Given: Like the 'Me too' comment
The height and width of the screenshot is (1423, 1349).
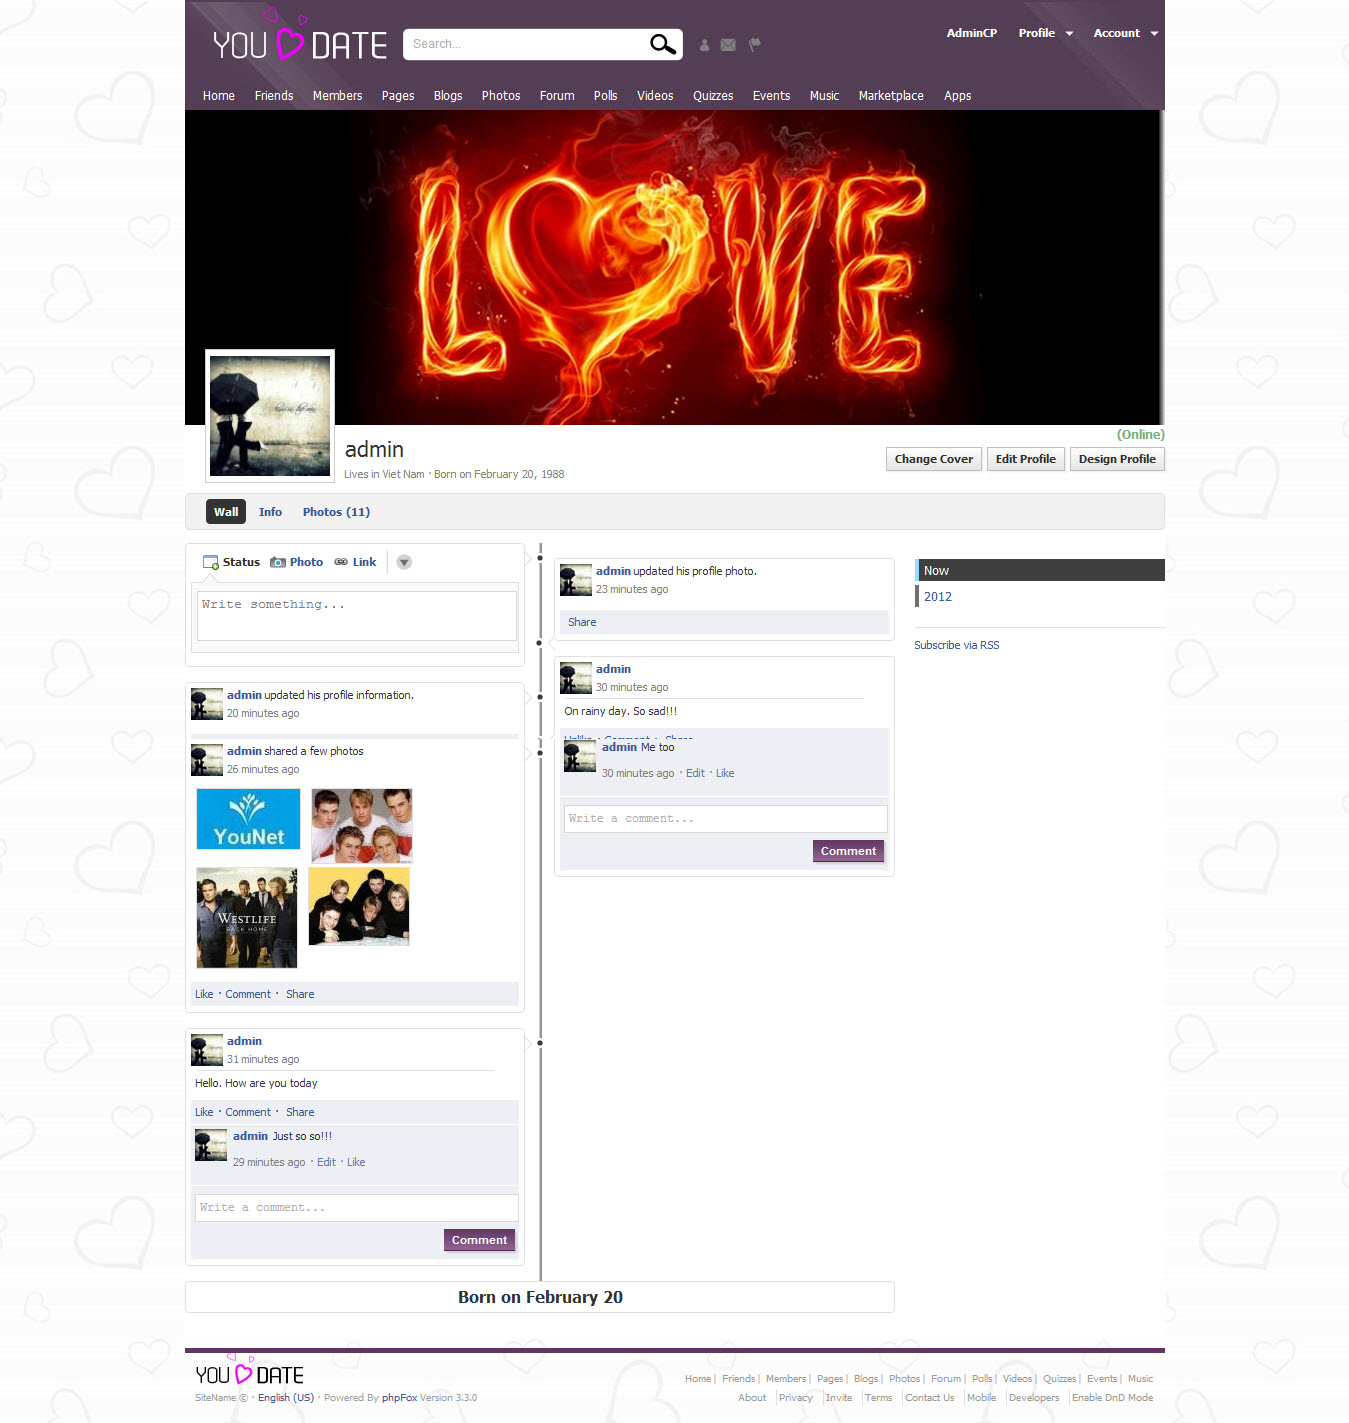Looking at the screenshot, I should [x=725, y=773].
